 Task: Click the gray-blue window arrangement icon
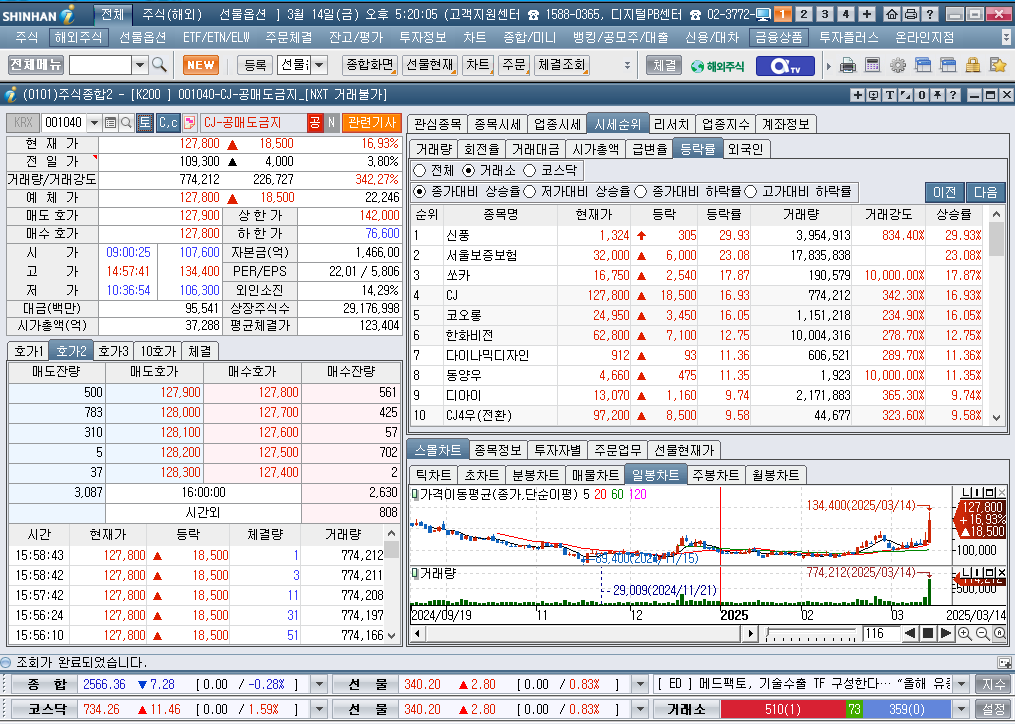pyautogui.click(x=948, y=65)
